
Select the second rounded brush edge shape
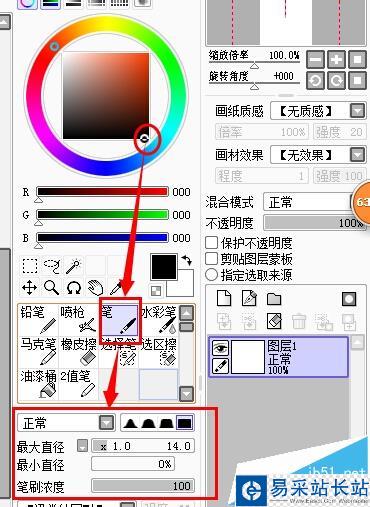148,423
